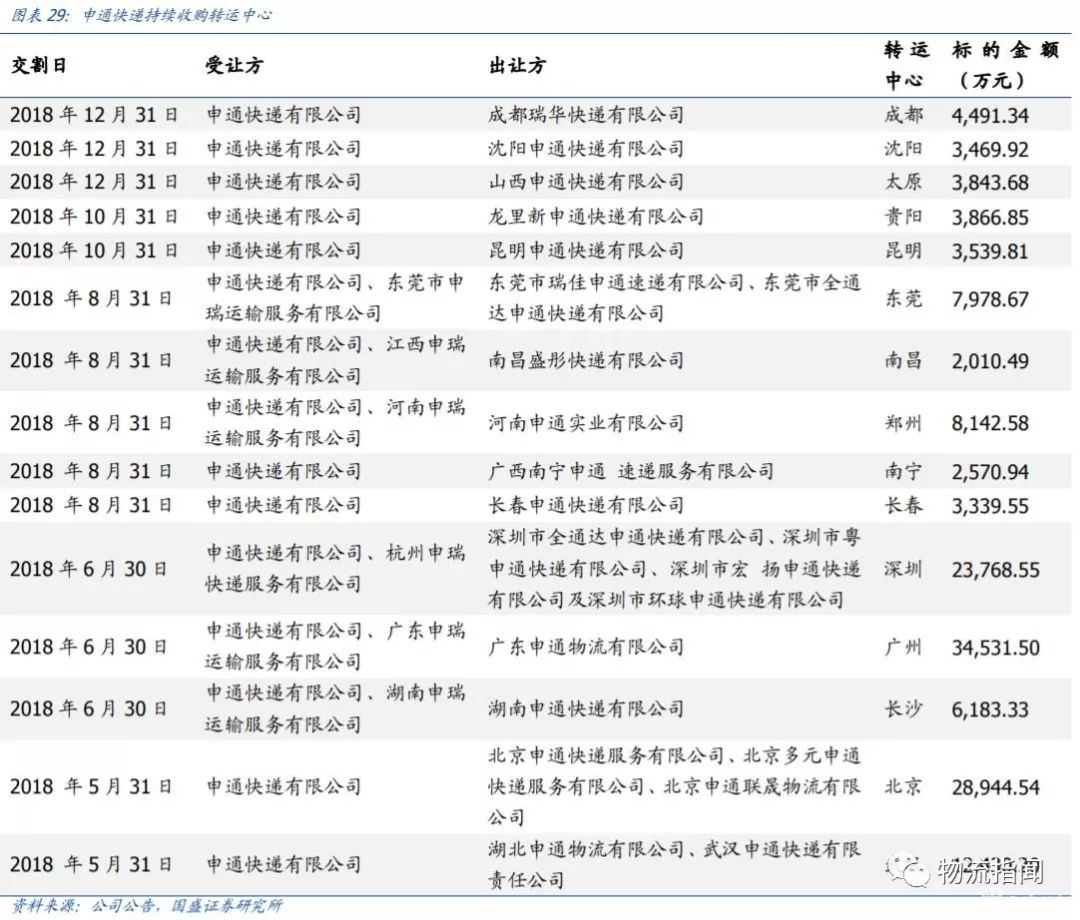Click the 河南申通实业有限公司 cell
The image size is (1080, 920).
coord(586,423)
